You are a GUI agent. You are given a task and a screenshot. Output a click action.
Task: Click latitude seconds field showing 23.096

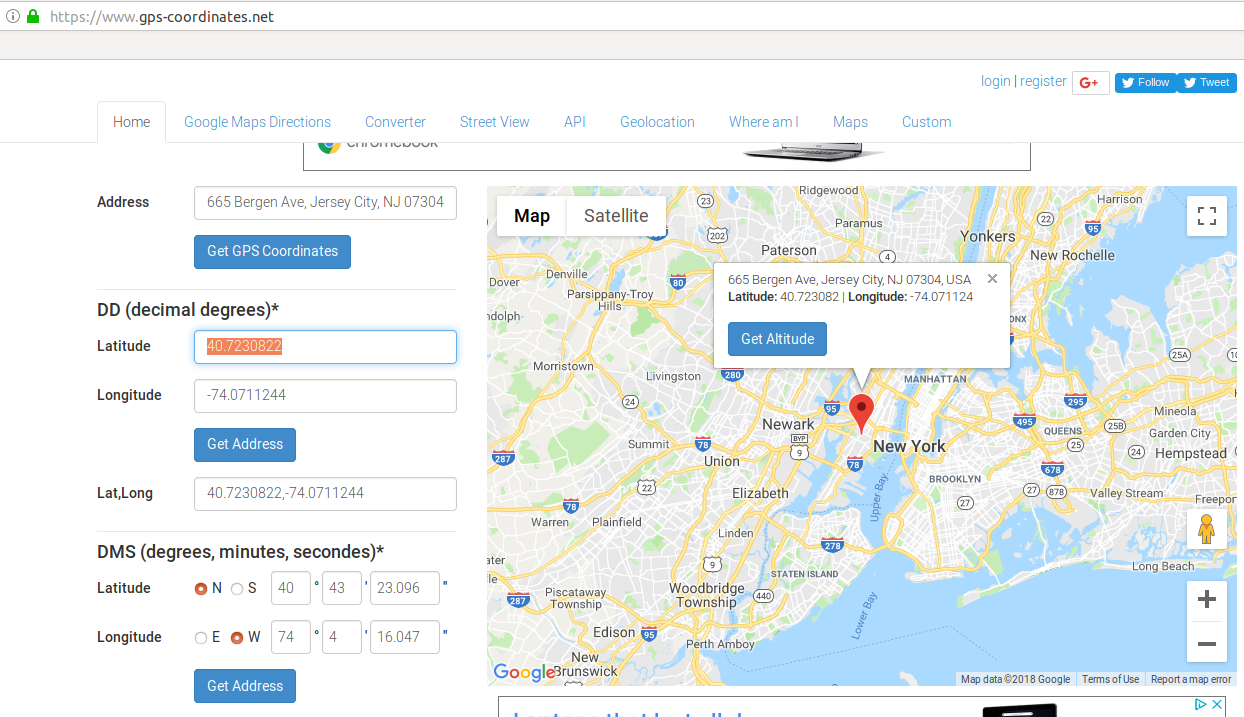(405, 588)
